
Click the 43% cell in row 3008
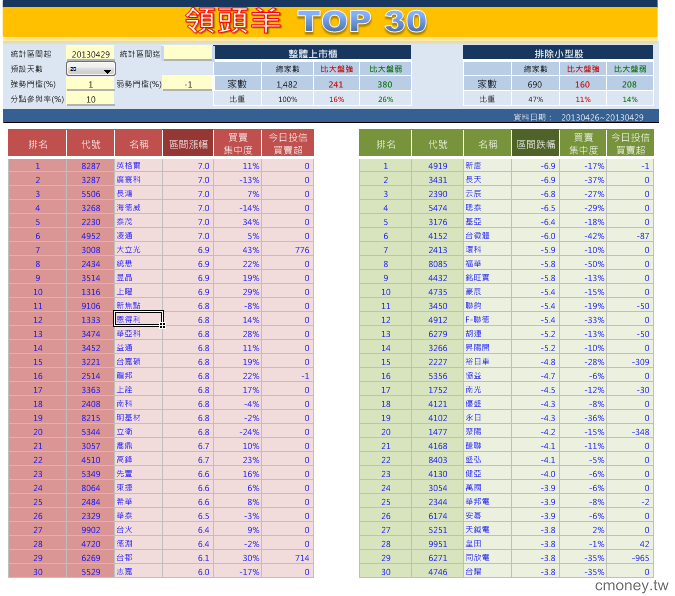coord(238,250)
